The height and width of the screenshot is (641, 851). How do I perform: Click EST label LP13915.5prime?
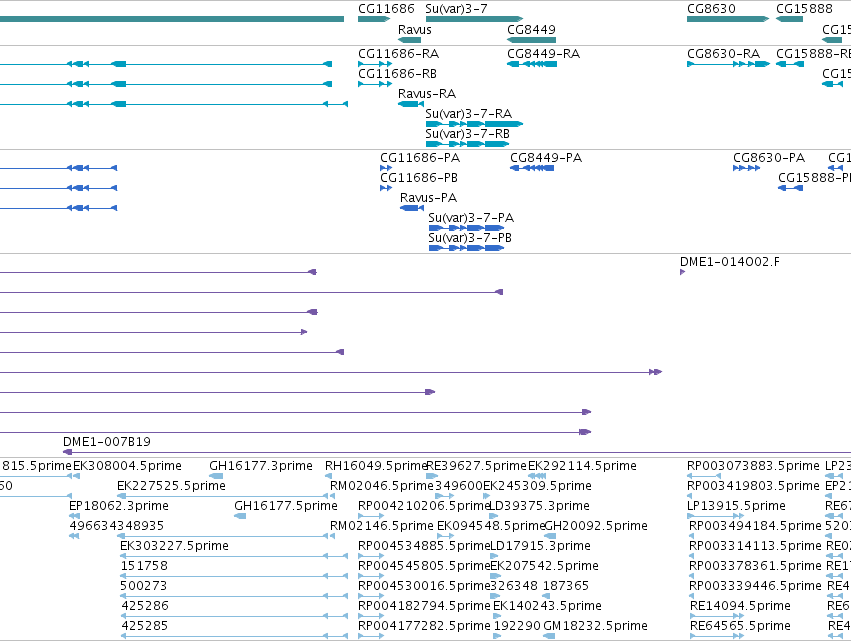pyautogui.click(x=736, y=506)
